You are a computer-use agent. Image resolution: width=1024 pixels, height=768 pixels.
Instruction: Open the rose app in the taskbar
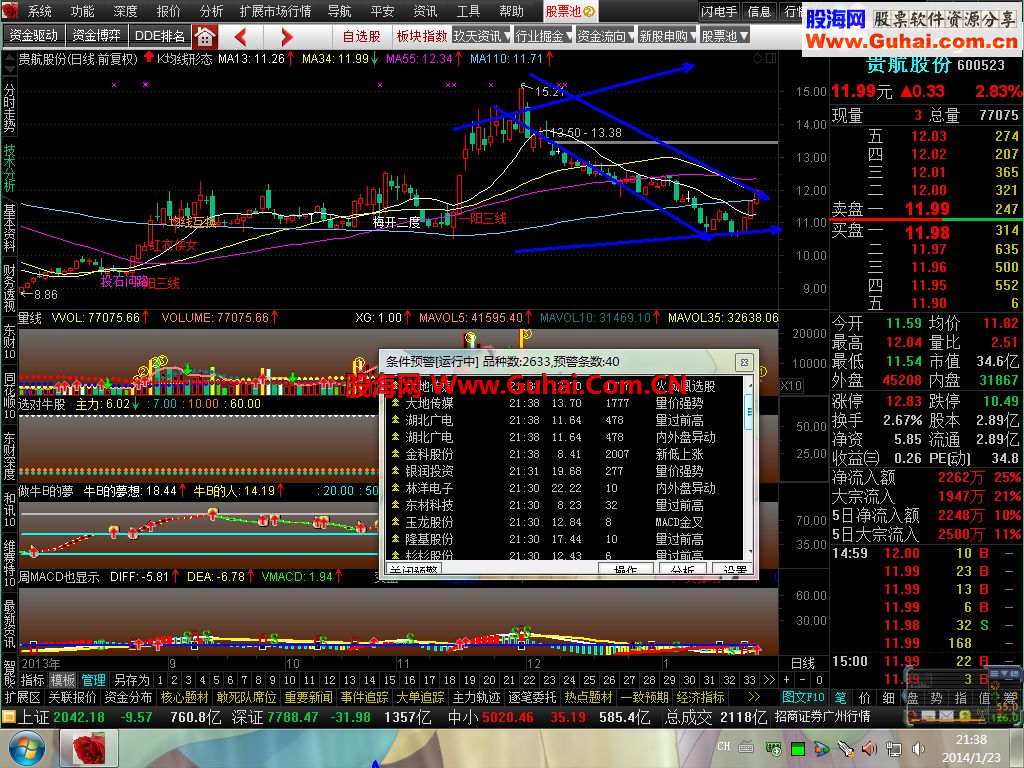[x=89, y=748]
